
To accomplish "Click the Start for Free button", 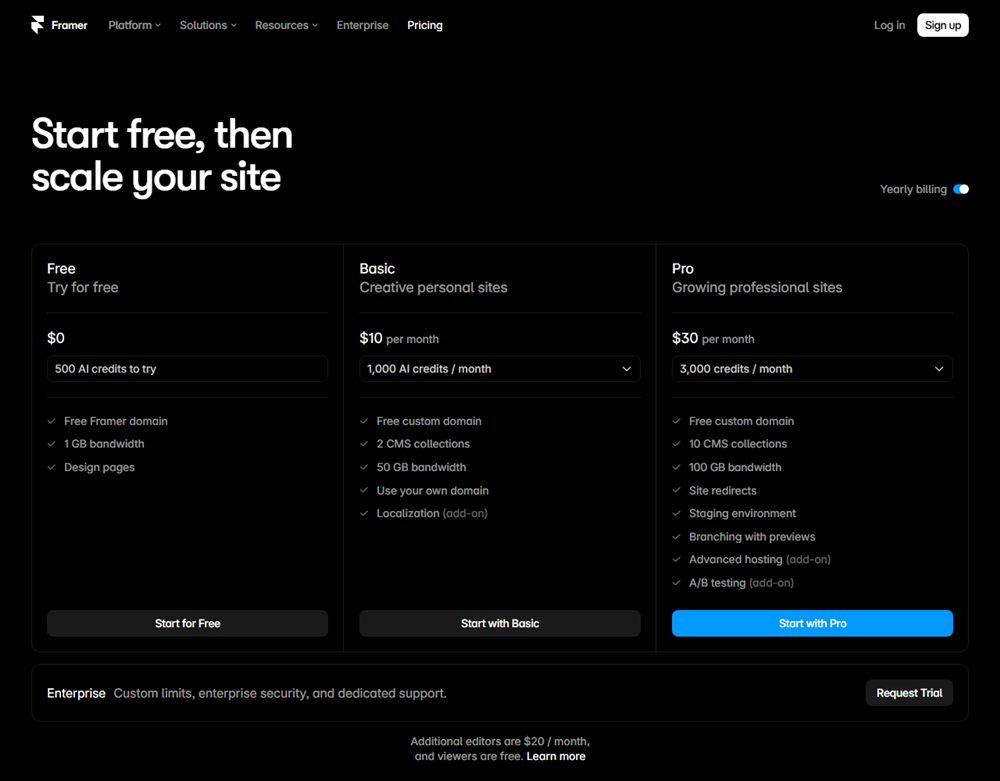I will tap(188, 624).
